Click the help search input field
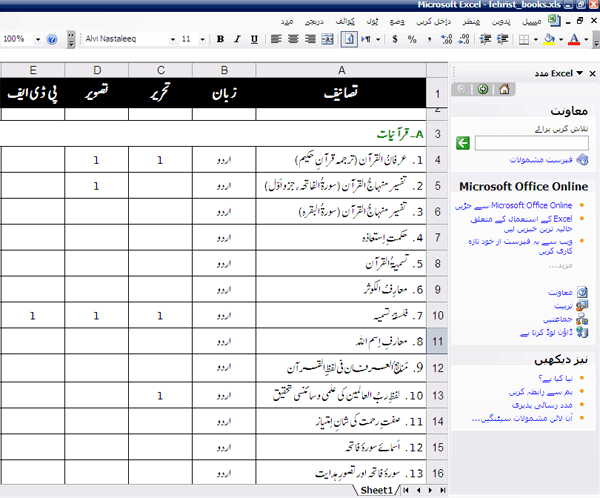The width and height of the screenshot is (600, 498). click(x=532, y=143)
